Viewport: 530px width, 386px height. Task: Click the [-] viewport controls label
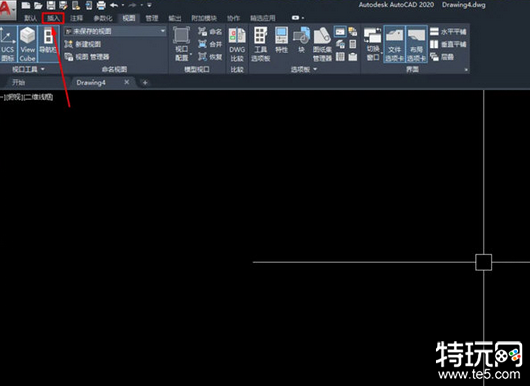pos(2,97)
